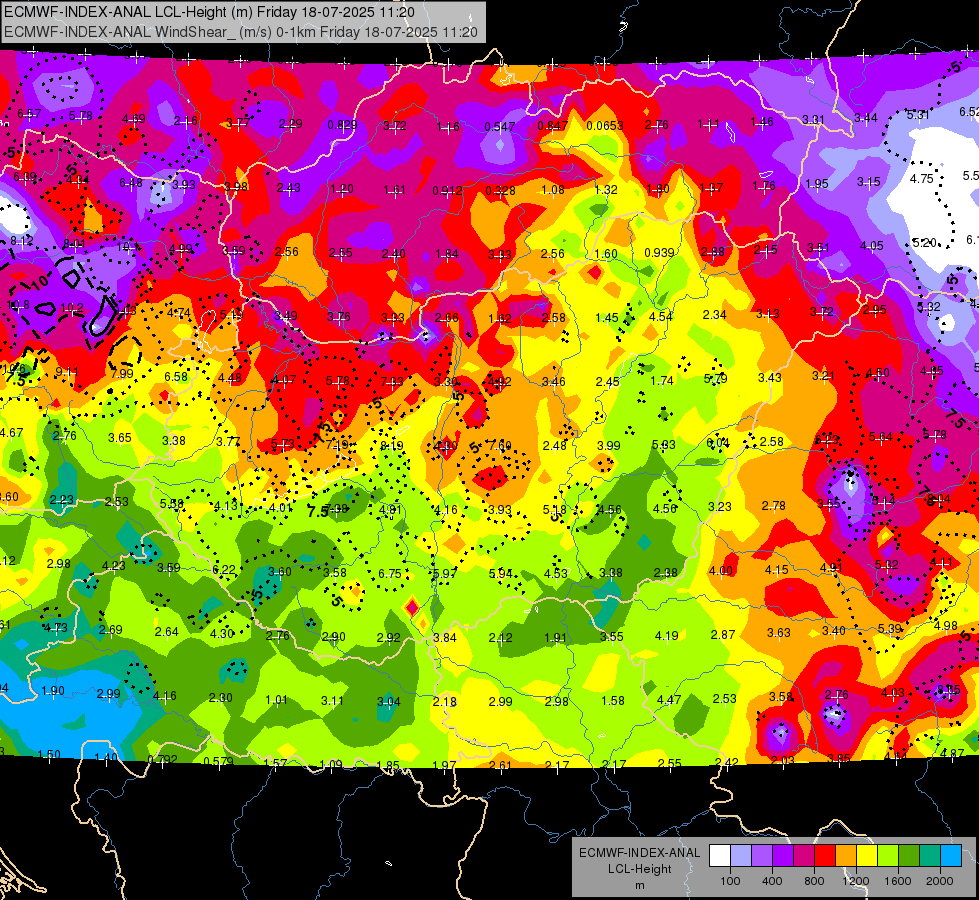Click the legend value 800
This screenshot has height=900, width=979.
tap(814, 881)
